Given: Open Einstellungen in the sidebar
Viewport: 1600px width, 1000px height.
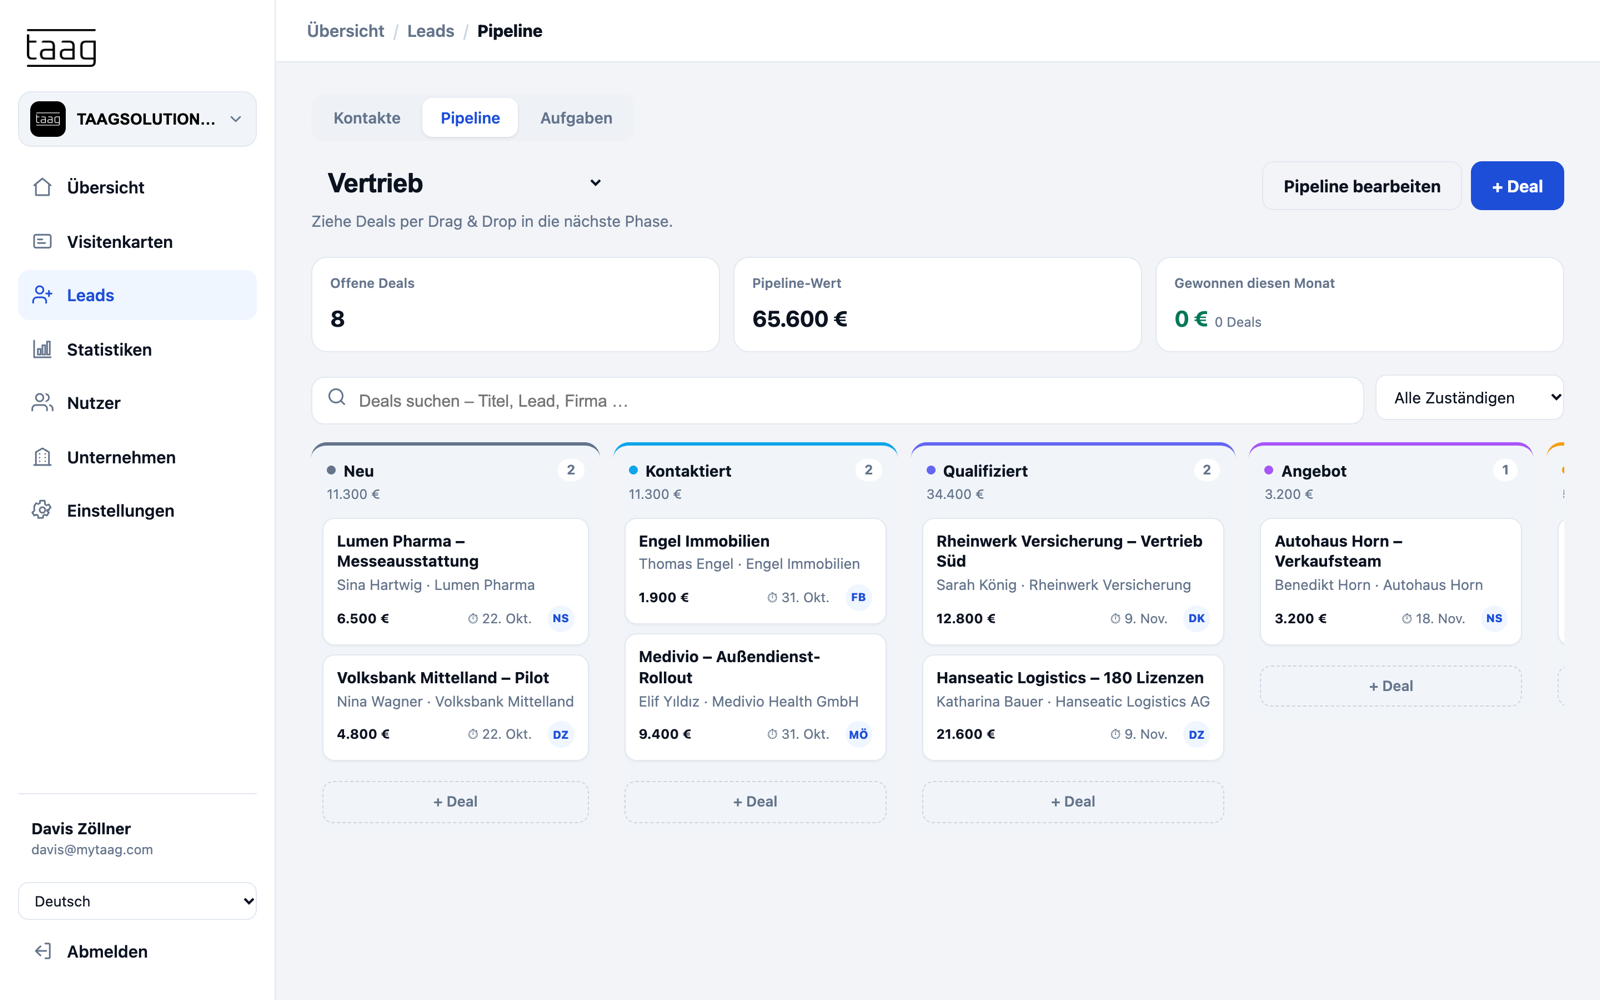Looking at the screenshot, I should click(137, 510).
